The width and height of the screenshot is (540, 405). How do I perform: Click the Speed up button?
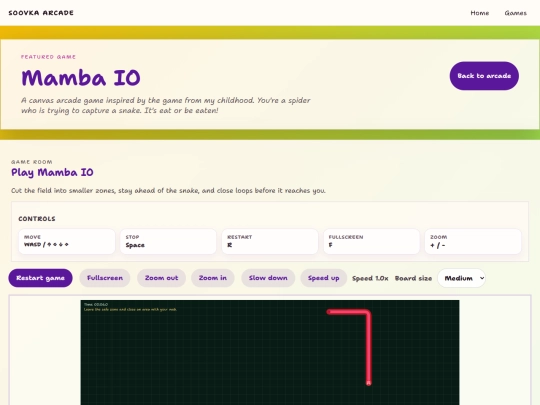click(x=323, y=278)
